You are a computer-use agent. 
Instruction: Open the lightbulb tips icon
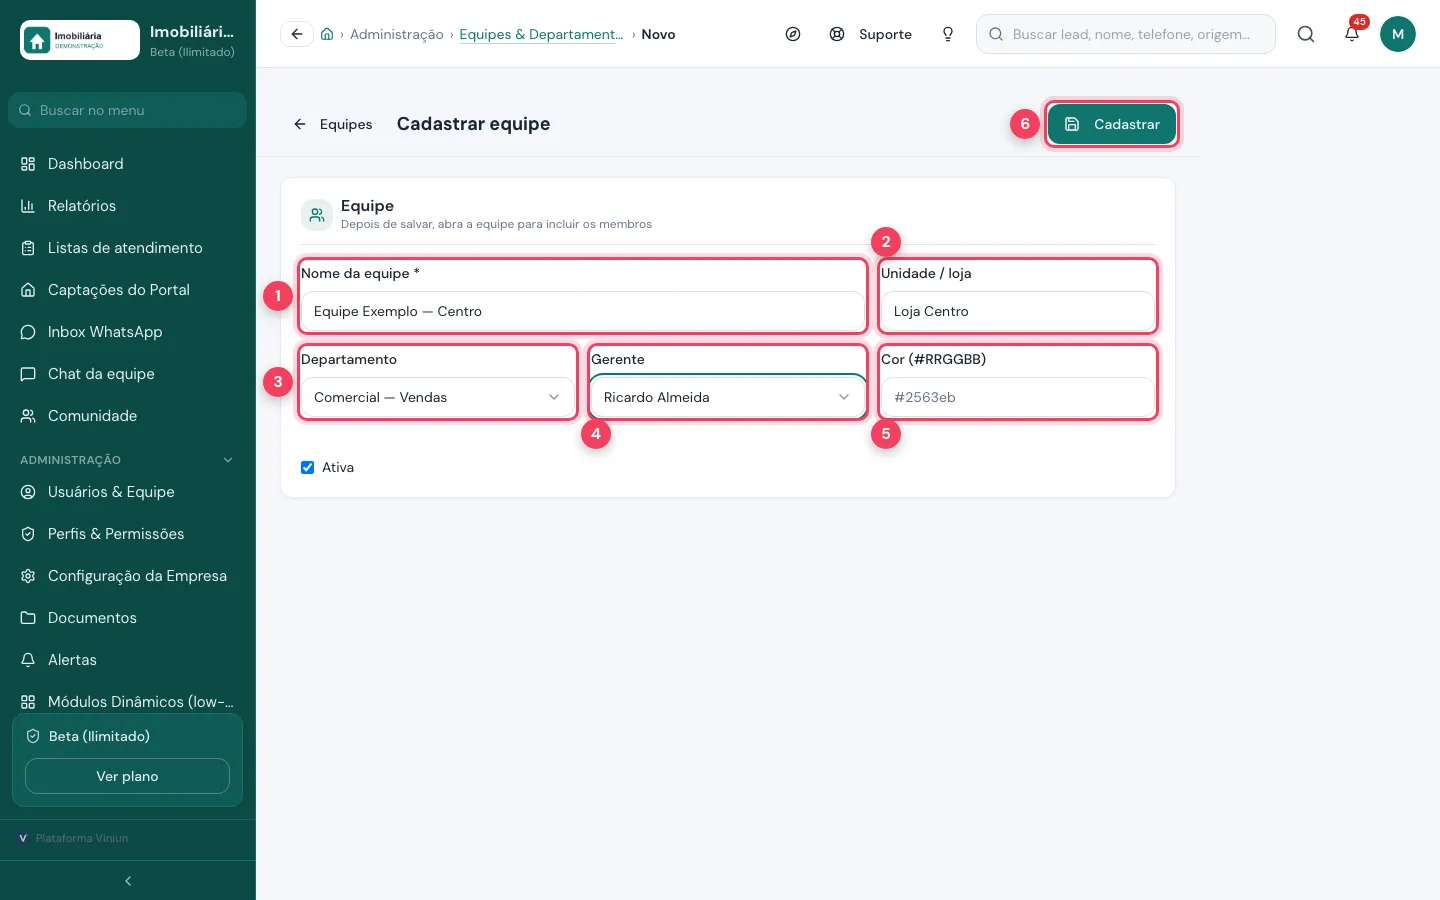(948, 34)
